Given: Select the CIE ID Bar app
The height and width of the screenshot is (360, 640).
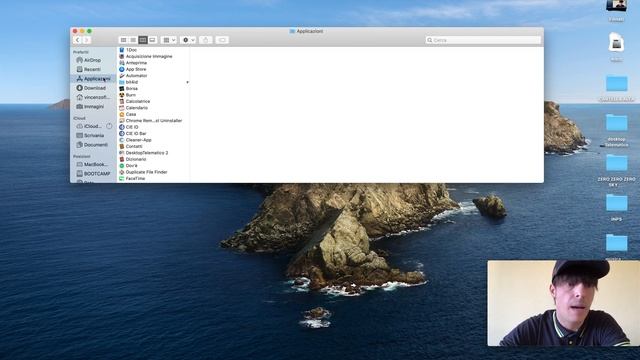Looking at the screenshot, I should pyautogui.click(x=133, y=133).
